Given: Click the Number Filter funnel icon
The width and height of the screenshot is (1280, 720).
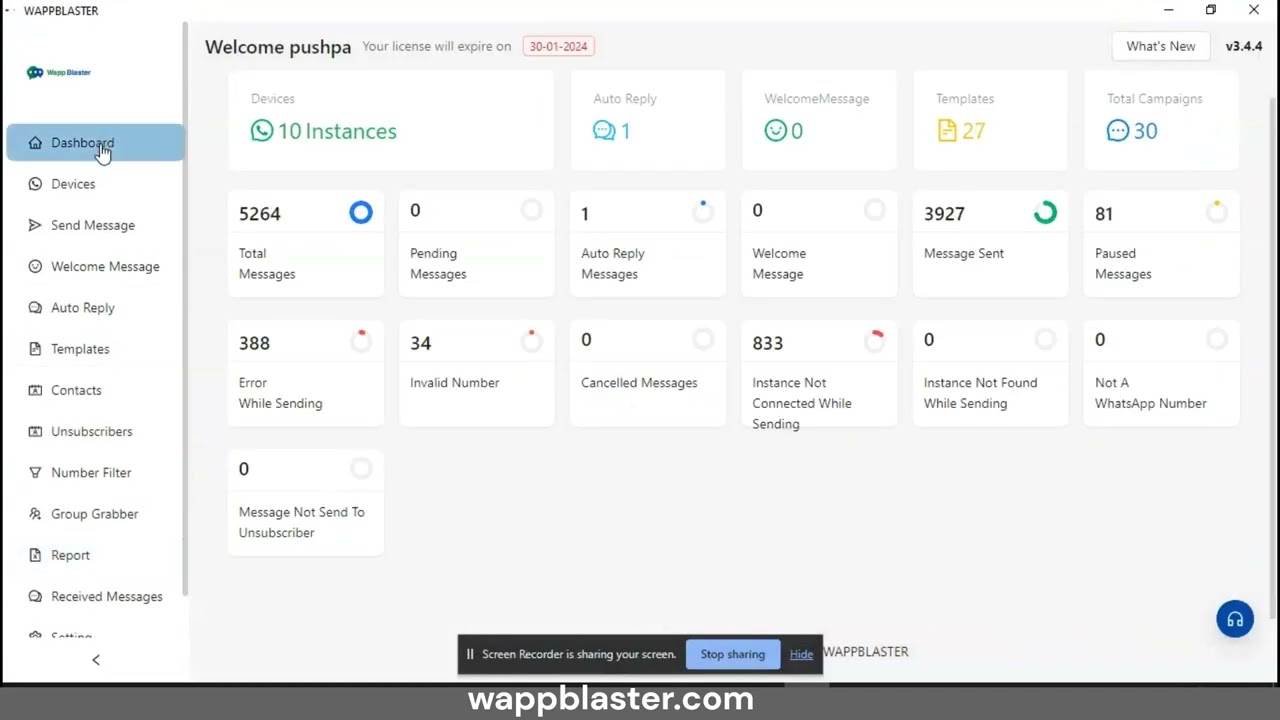Looking at the screenshot, I should coord(35,472).
